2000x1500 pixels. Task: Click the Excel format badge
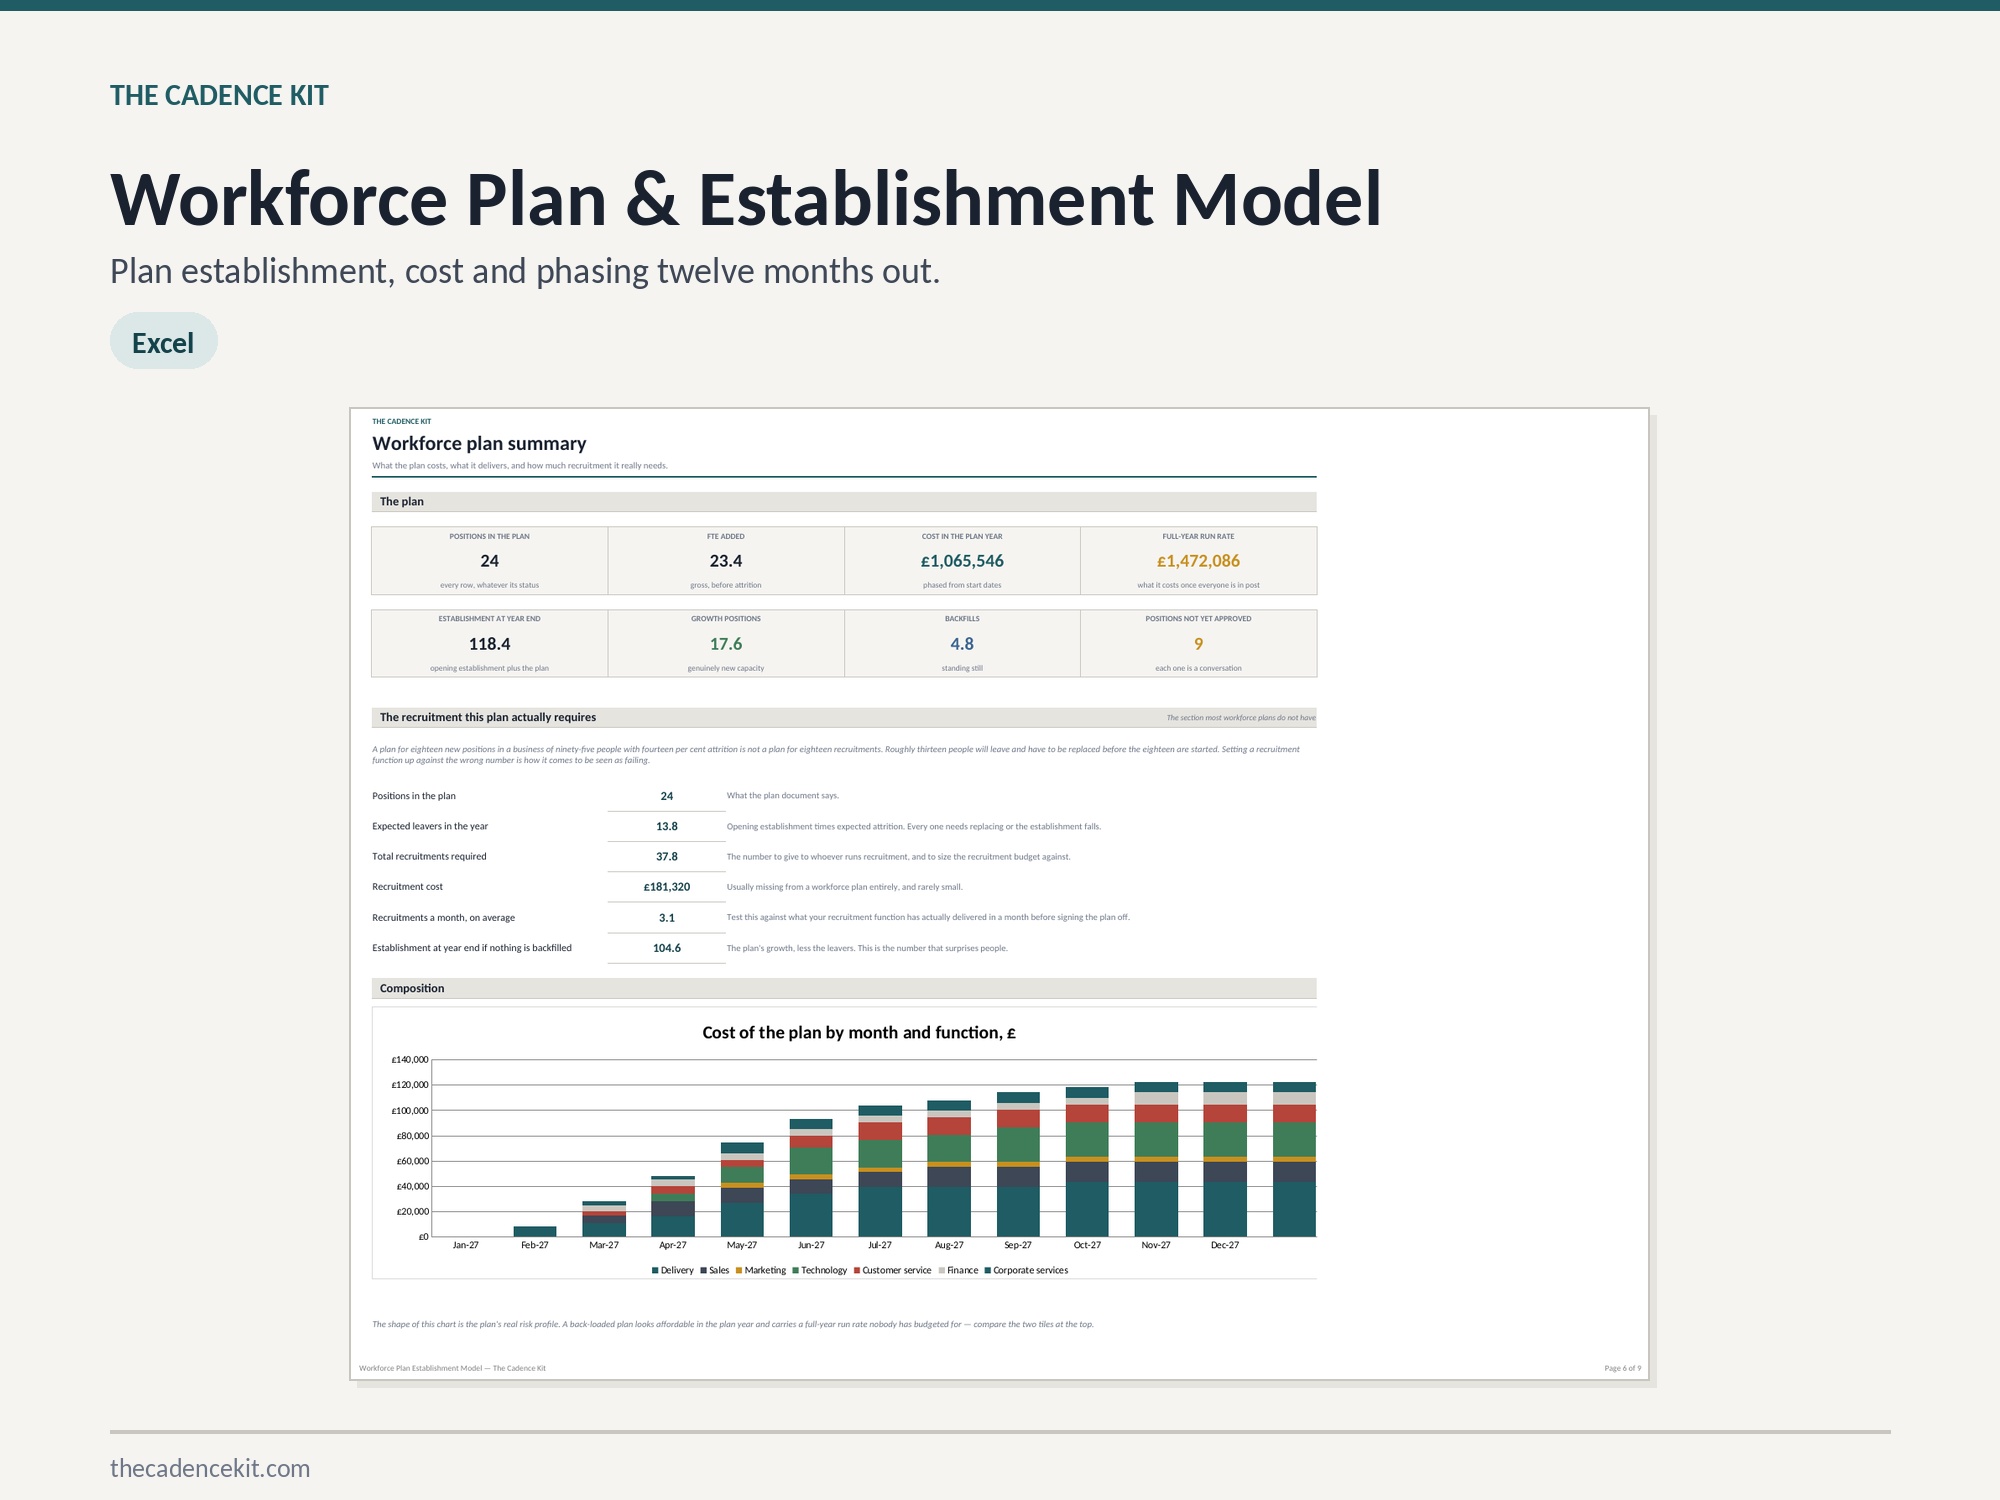point(163,341)
